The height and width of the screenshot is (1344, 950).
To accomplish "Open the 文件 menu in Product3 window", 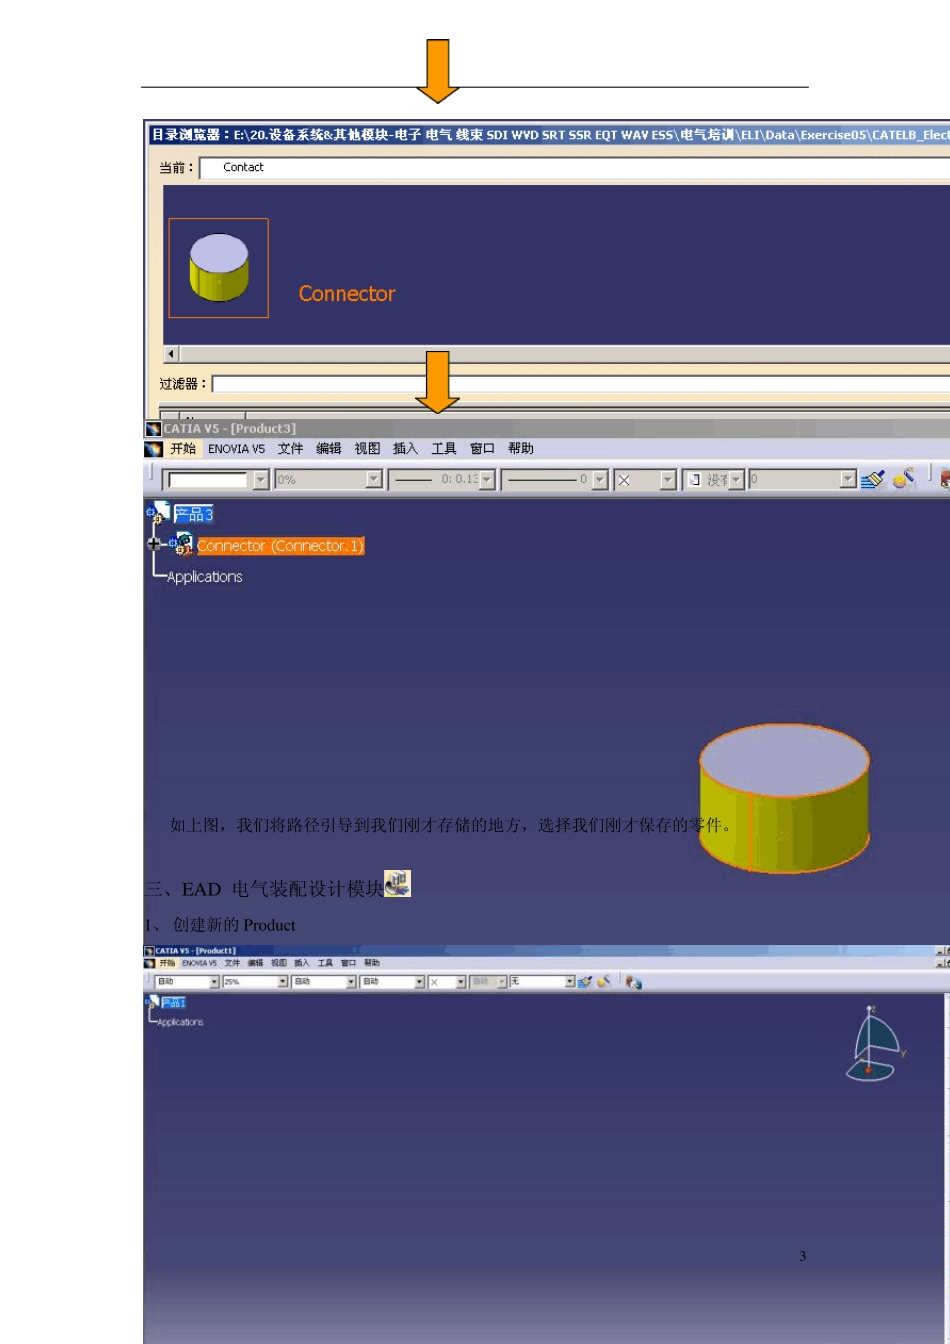I will point(290,449).
